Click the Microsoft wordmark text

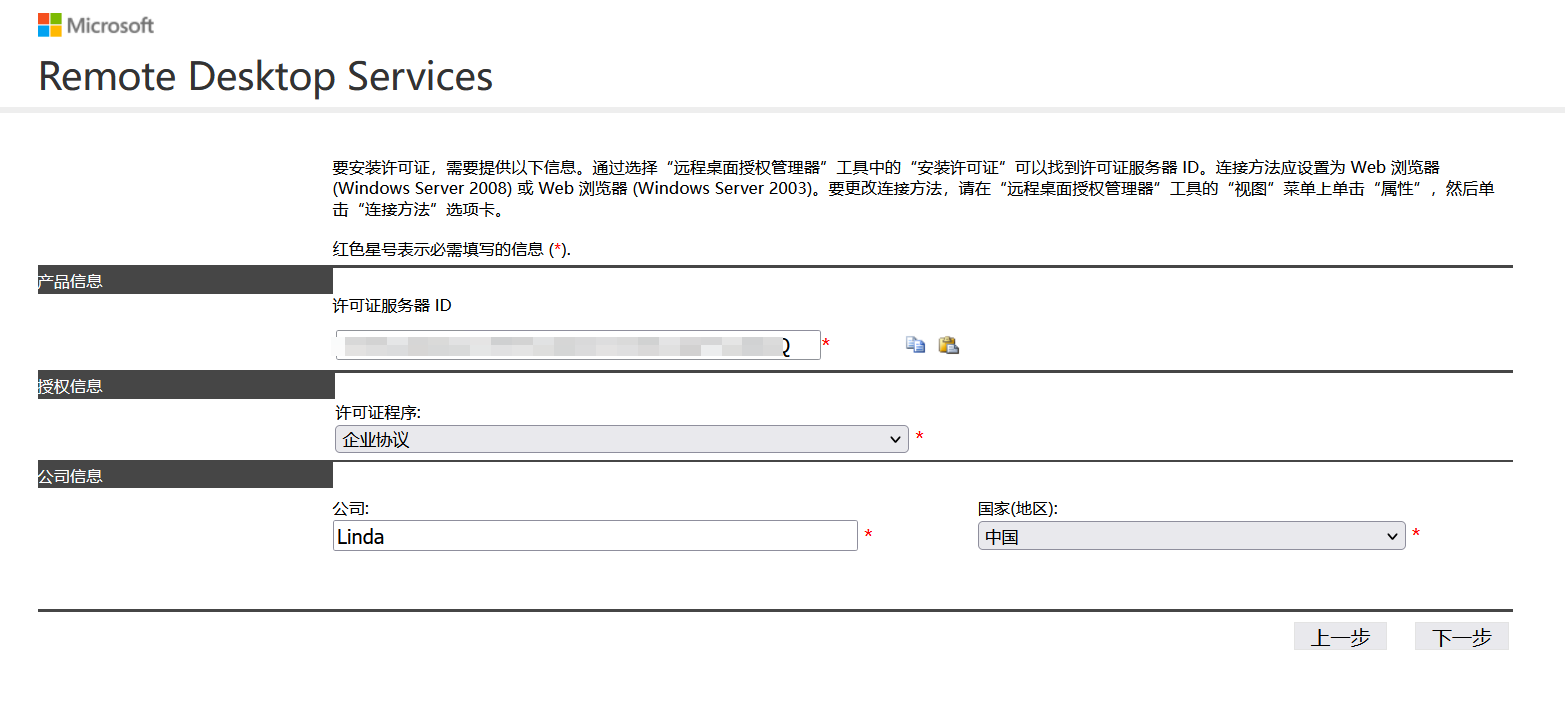coord(110,25)
